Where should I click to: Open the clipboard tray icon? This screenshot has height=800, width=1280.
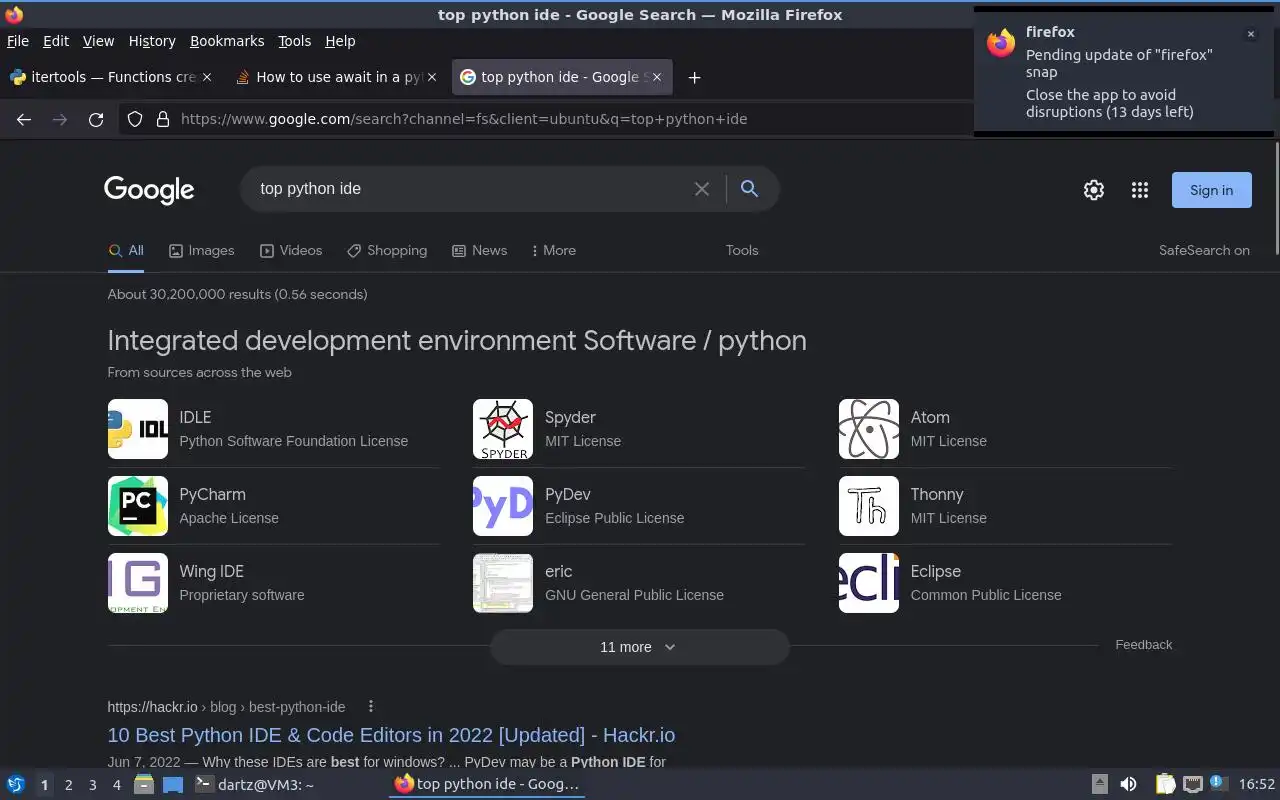tap(1166, 784)
